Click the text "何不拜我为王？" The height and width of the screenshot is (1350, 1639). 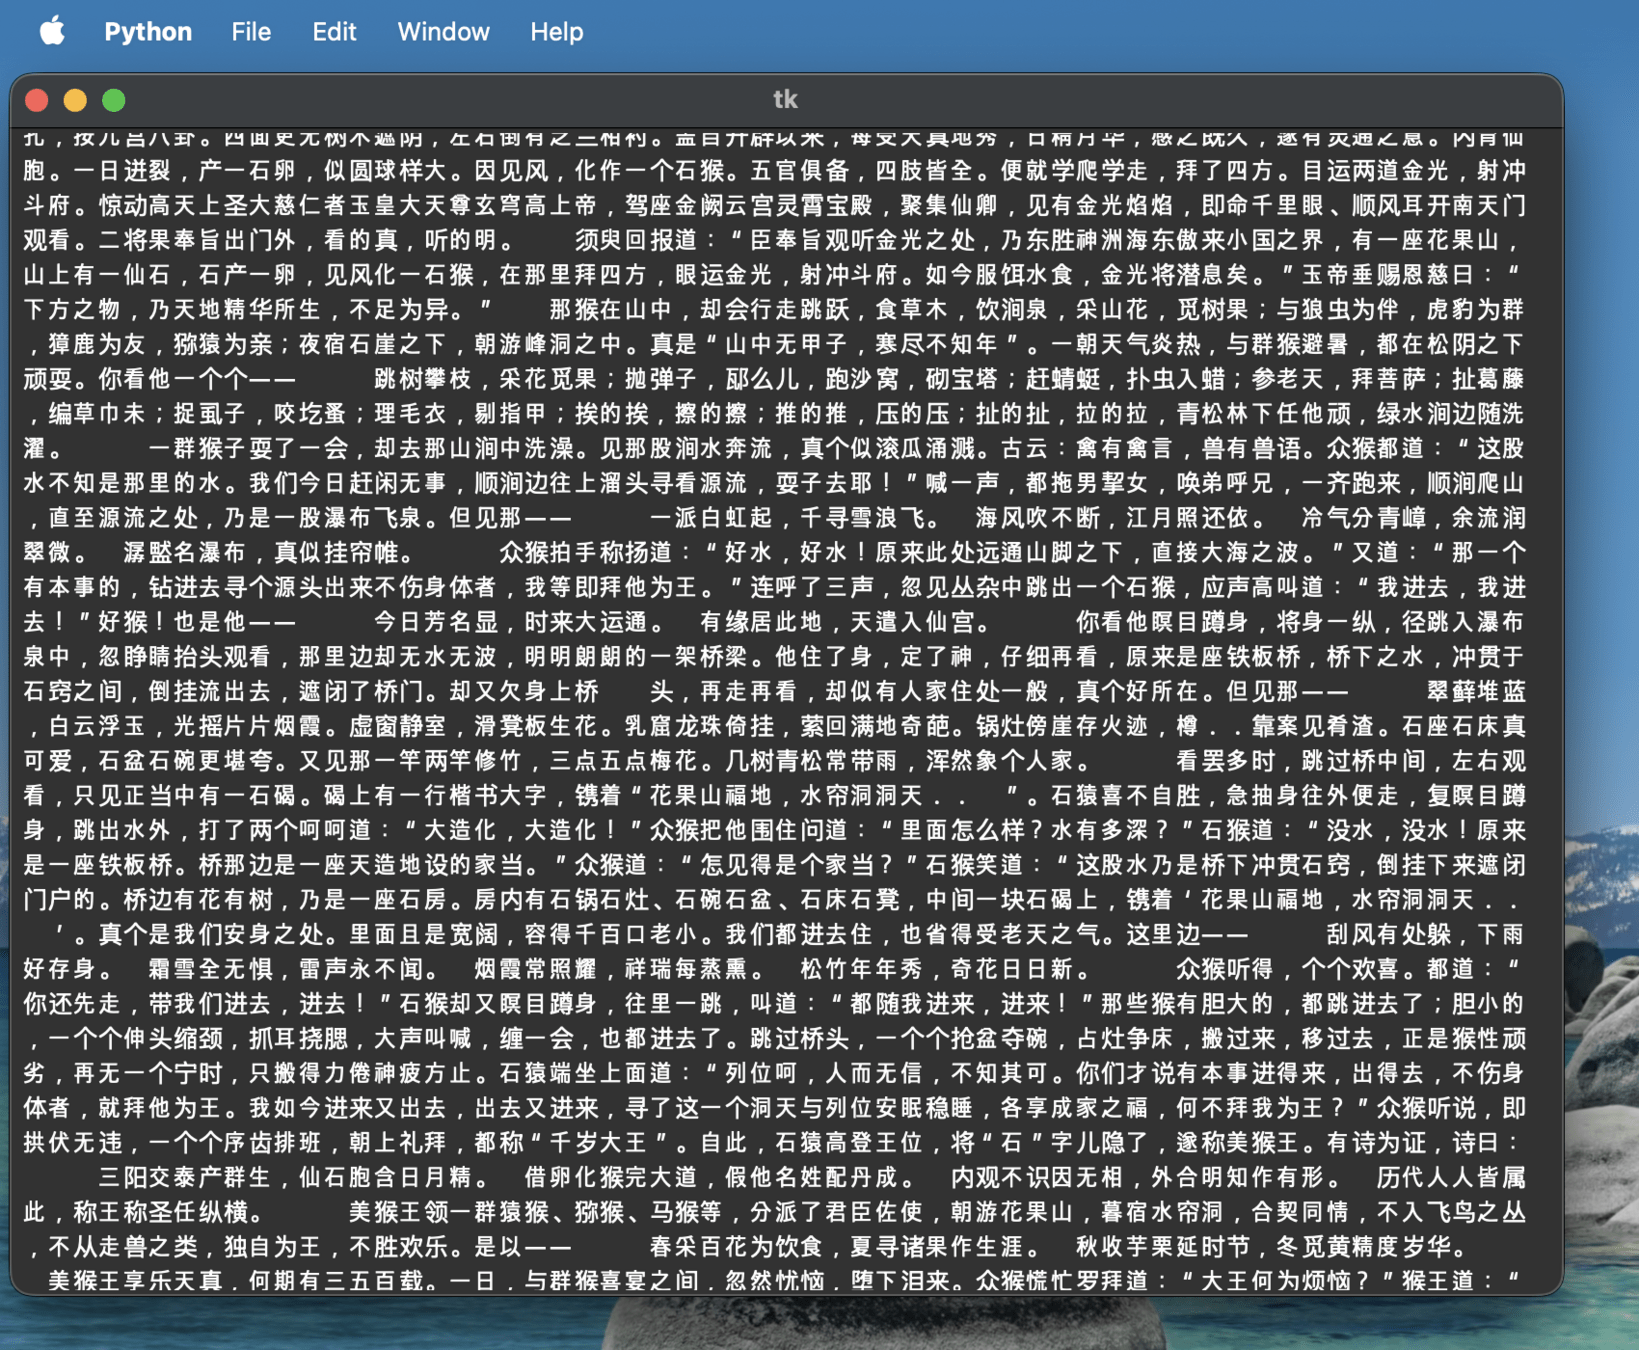(1263, 1107)
